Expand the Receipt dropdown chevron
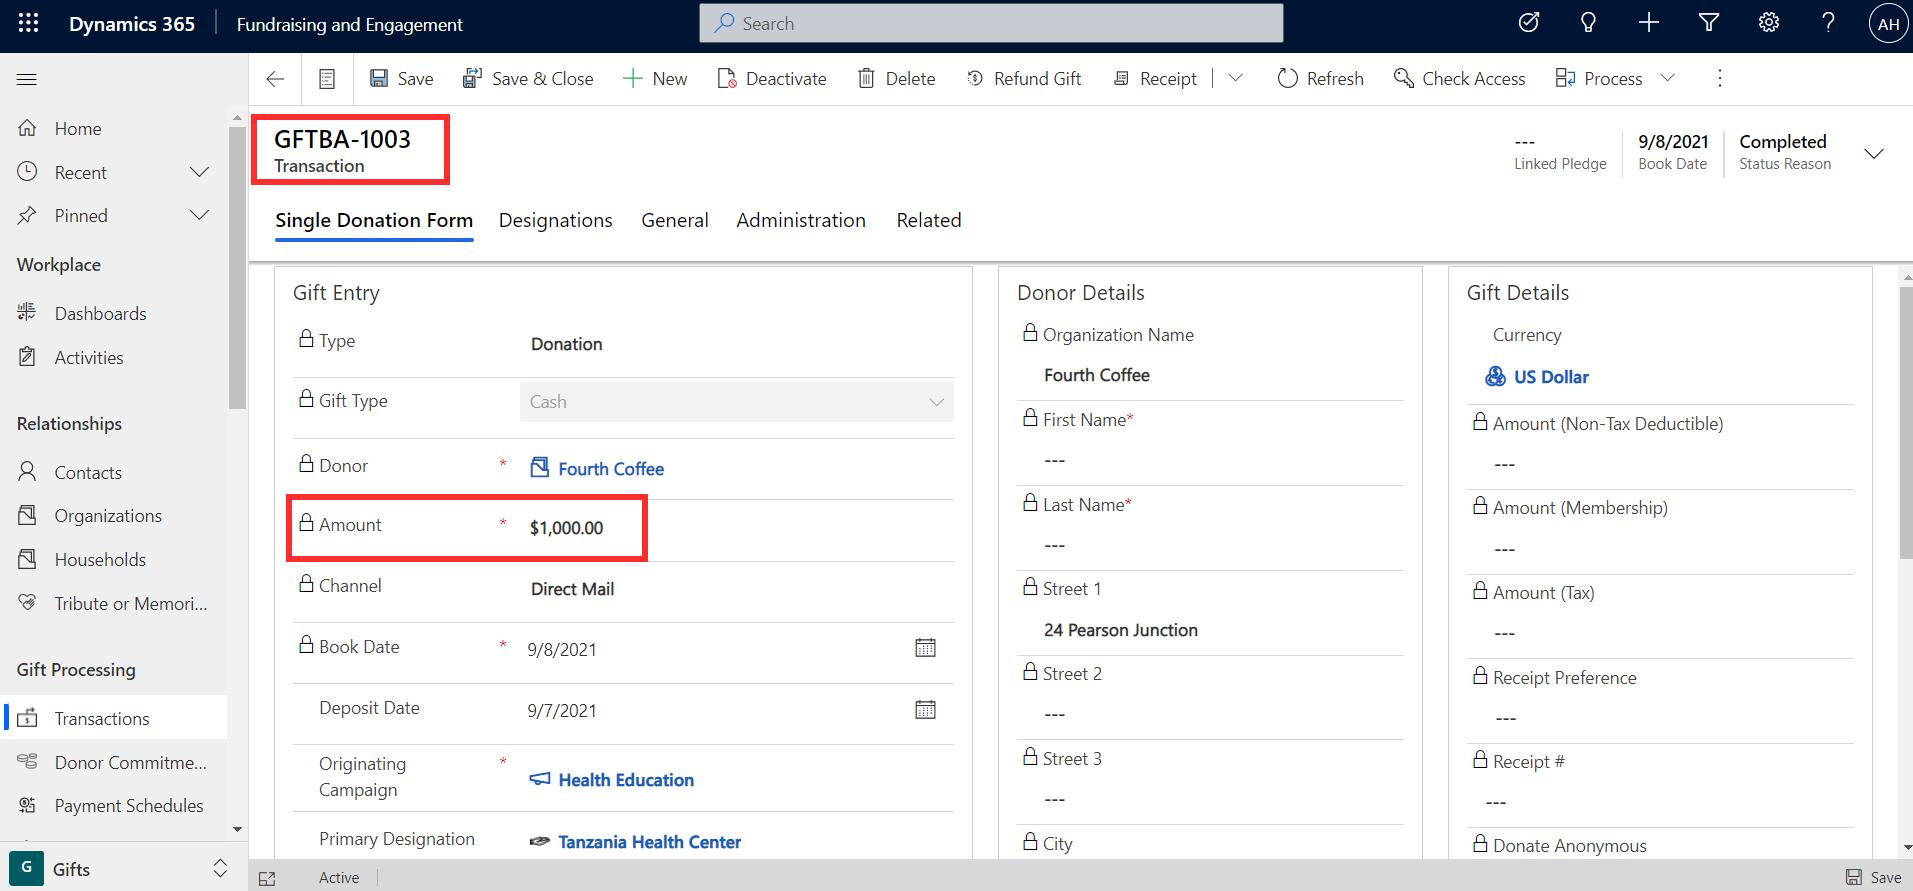1913x891 pixels. pos(1236,78)
